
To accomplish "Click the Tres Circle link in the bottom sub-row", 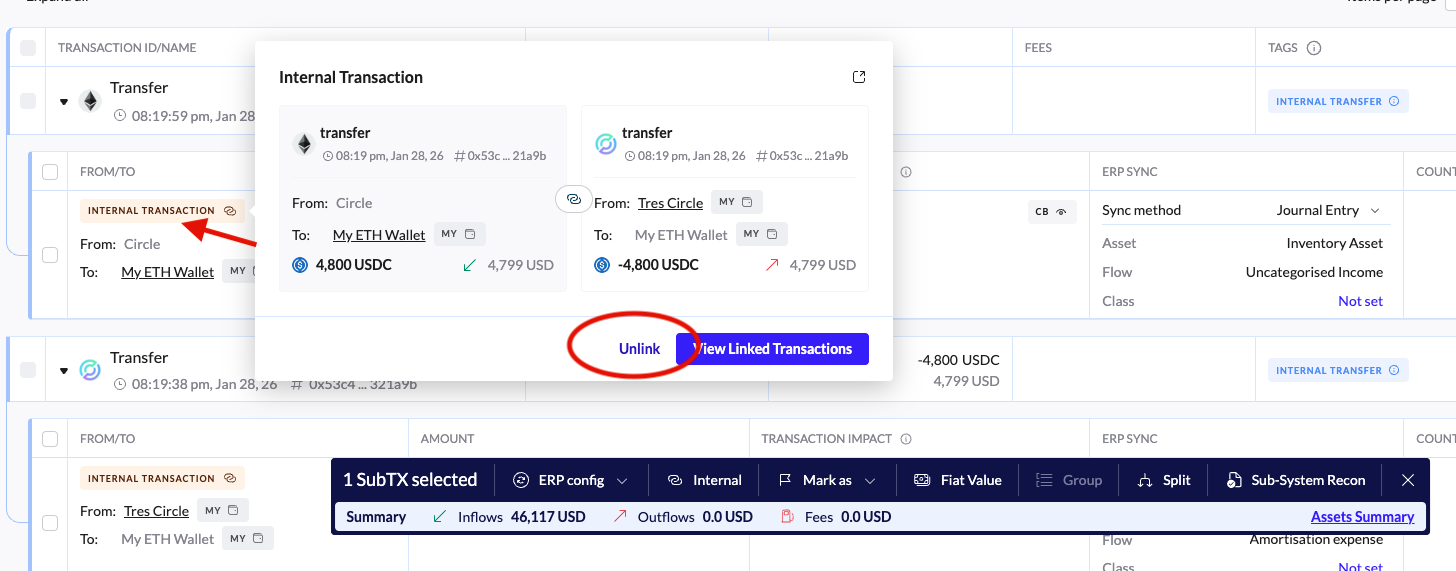I will (x=156, y=511).
